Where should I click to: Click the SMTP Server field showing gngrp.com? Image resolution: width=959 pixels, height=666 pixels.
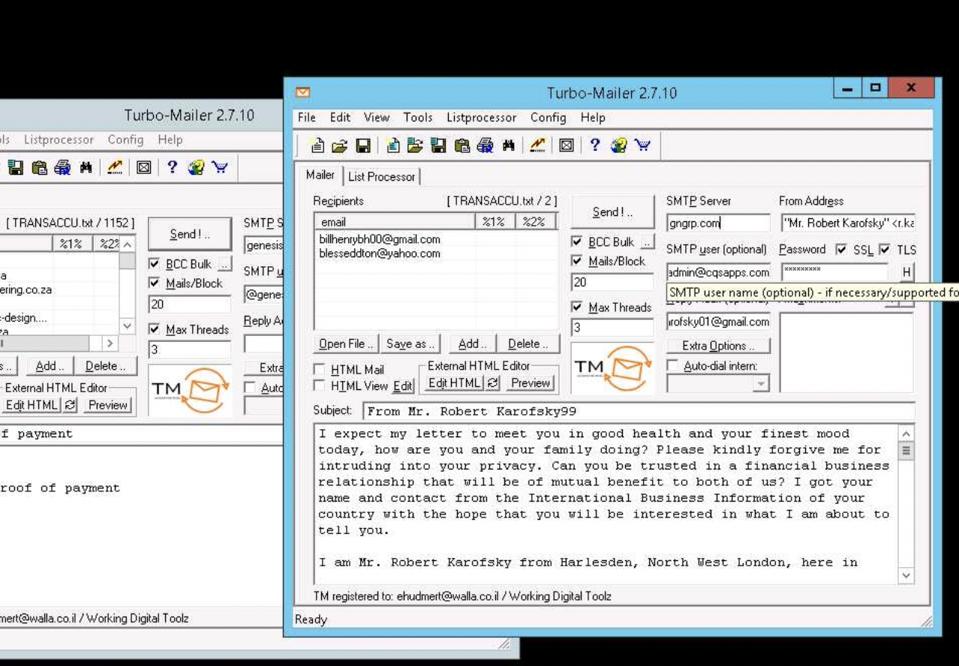point(718,223)
